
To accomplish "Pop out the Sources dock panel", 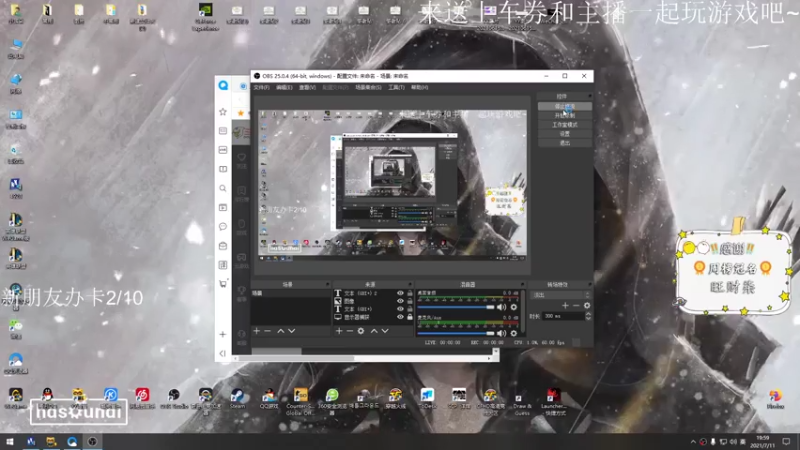I will tap(410, 284).
